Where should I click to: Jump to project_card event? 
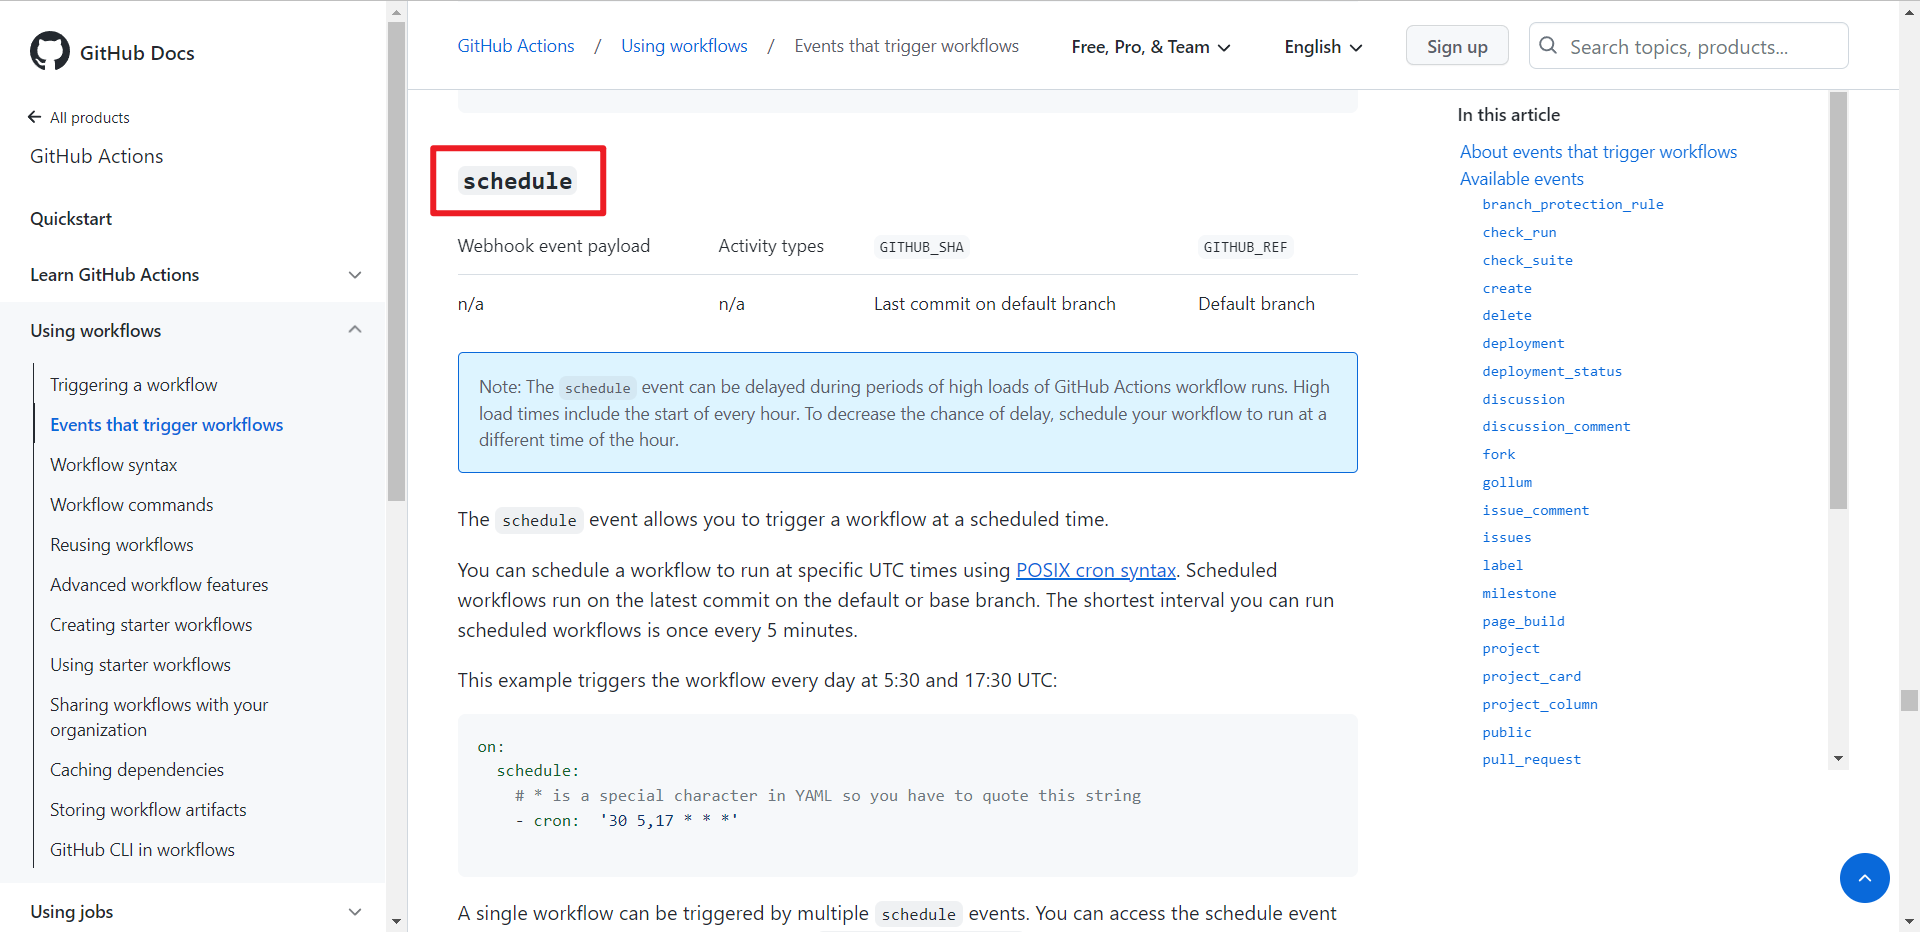pyautogui.click(x=1531, y=676)
